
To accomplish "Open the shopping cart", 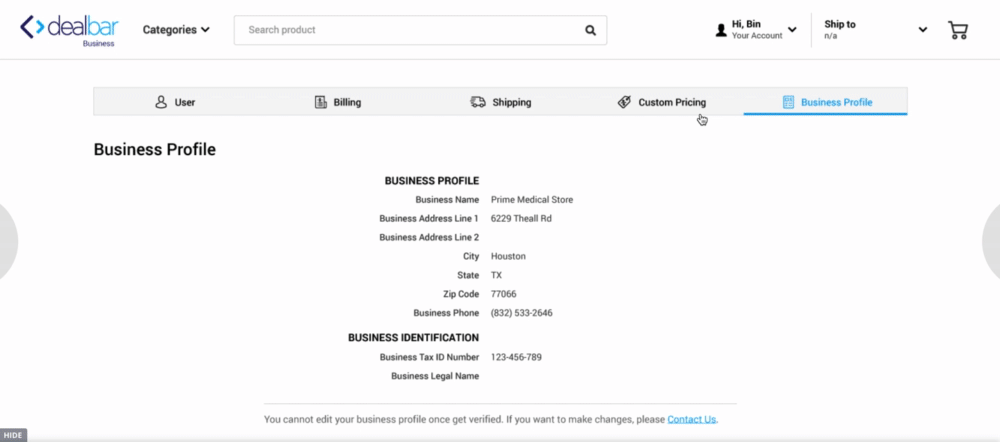I will point(957,30).
